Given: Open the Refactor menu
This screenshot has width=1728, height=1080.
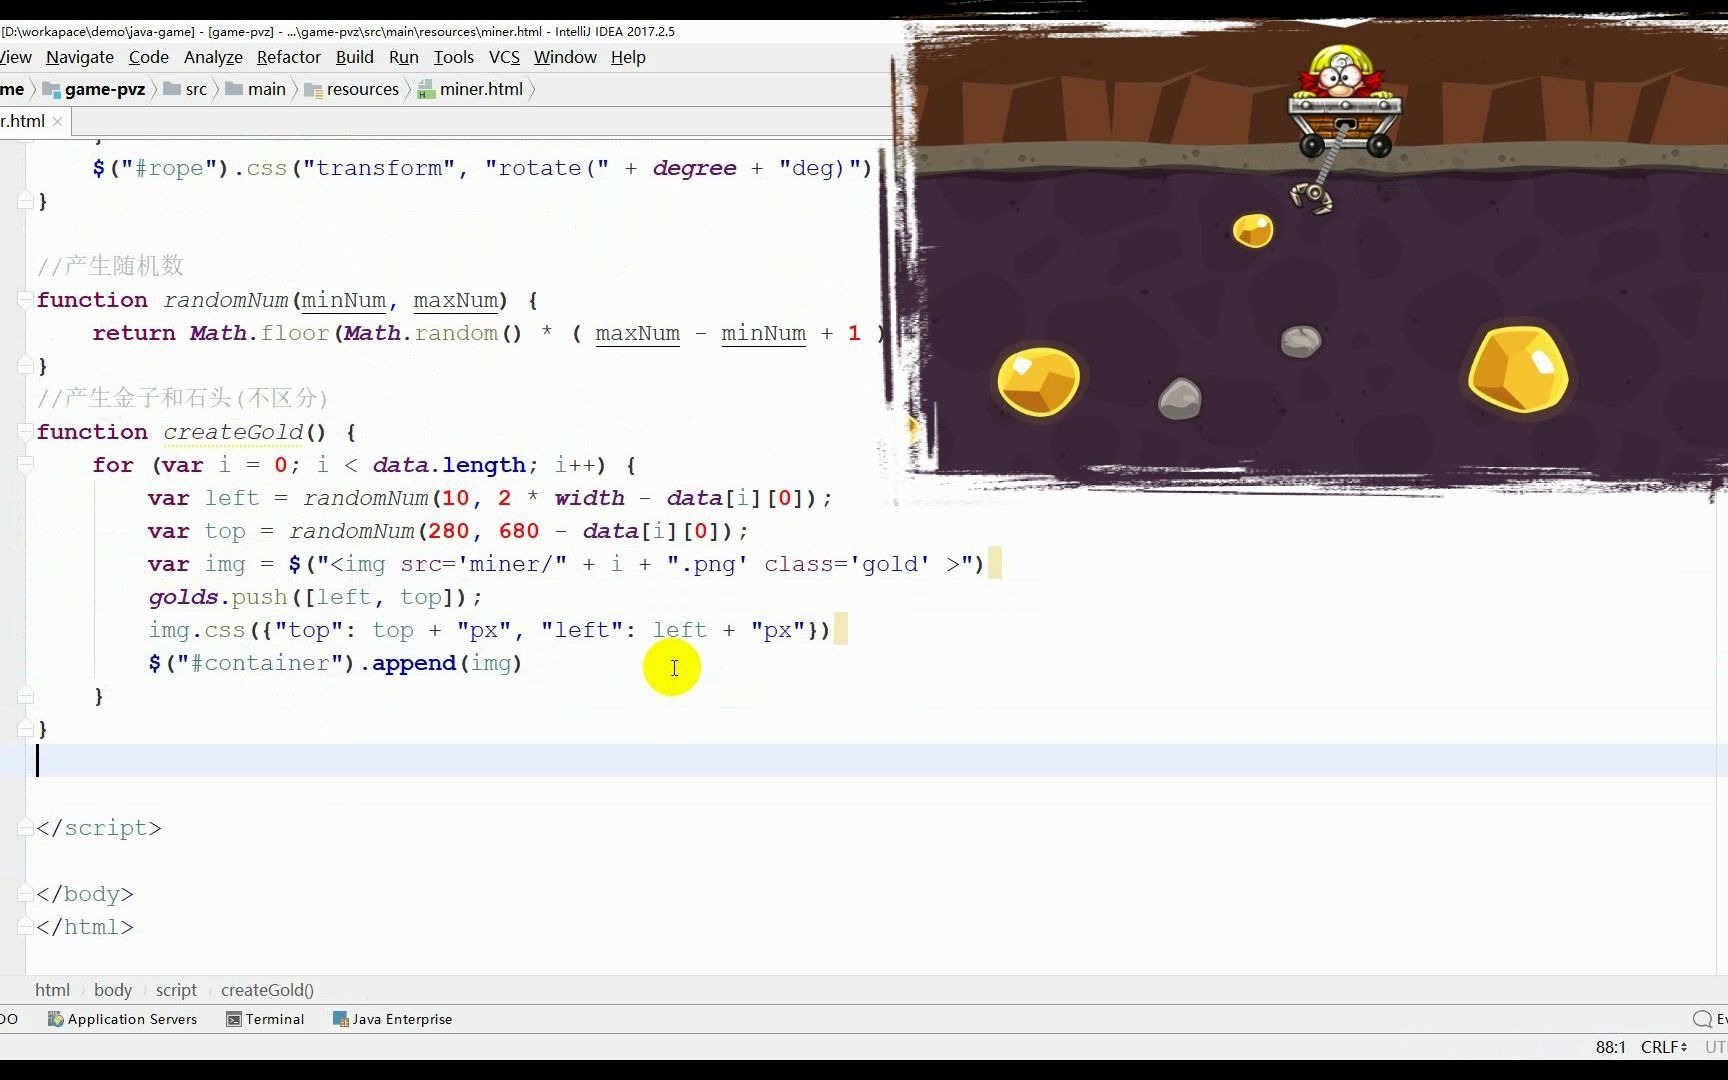Looking at the screenshot, I should (289, 57).
